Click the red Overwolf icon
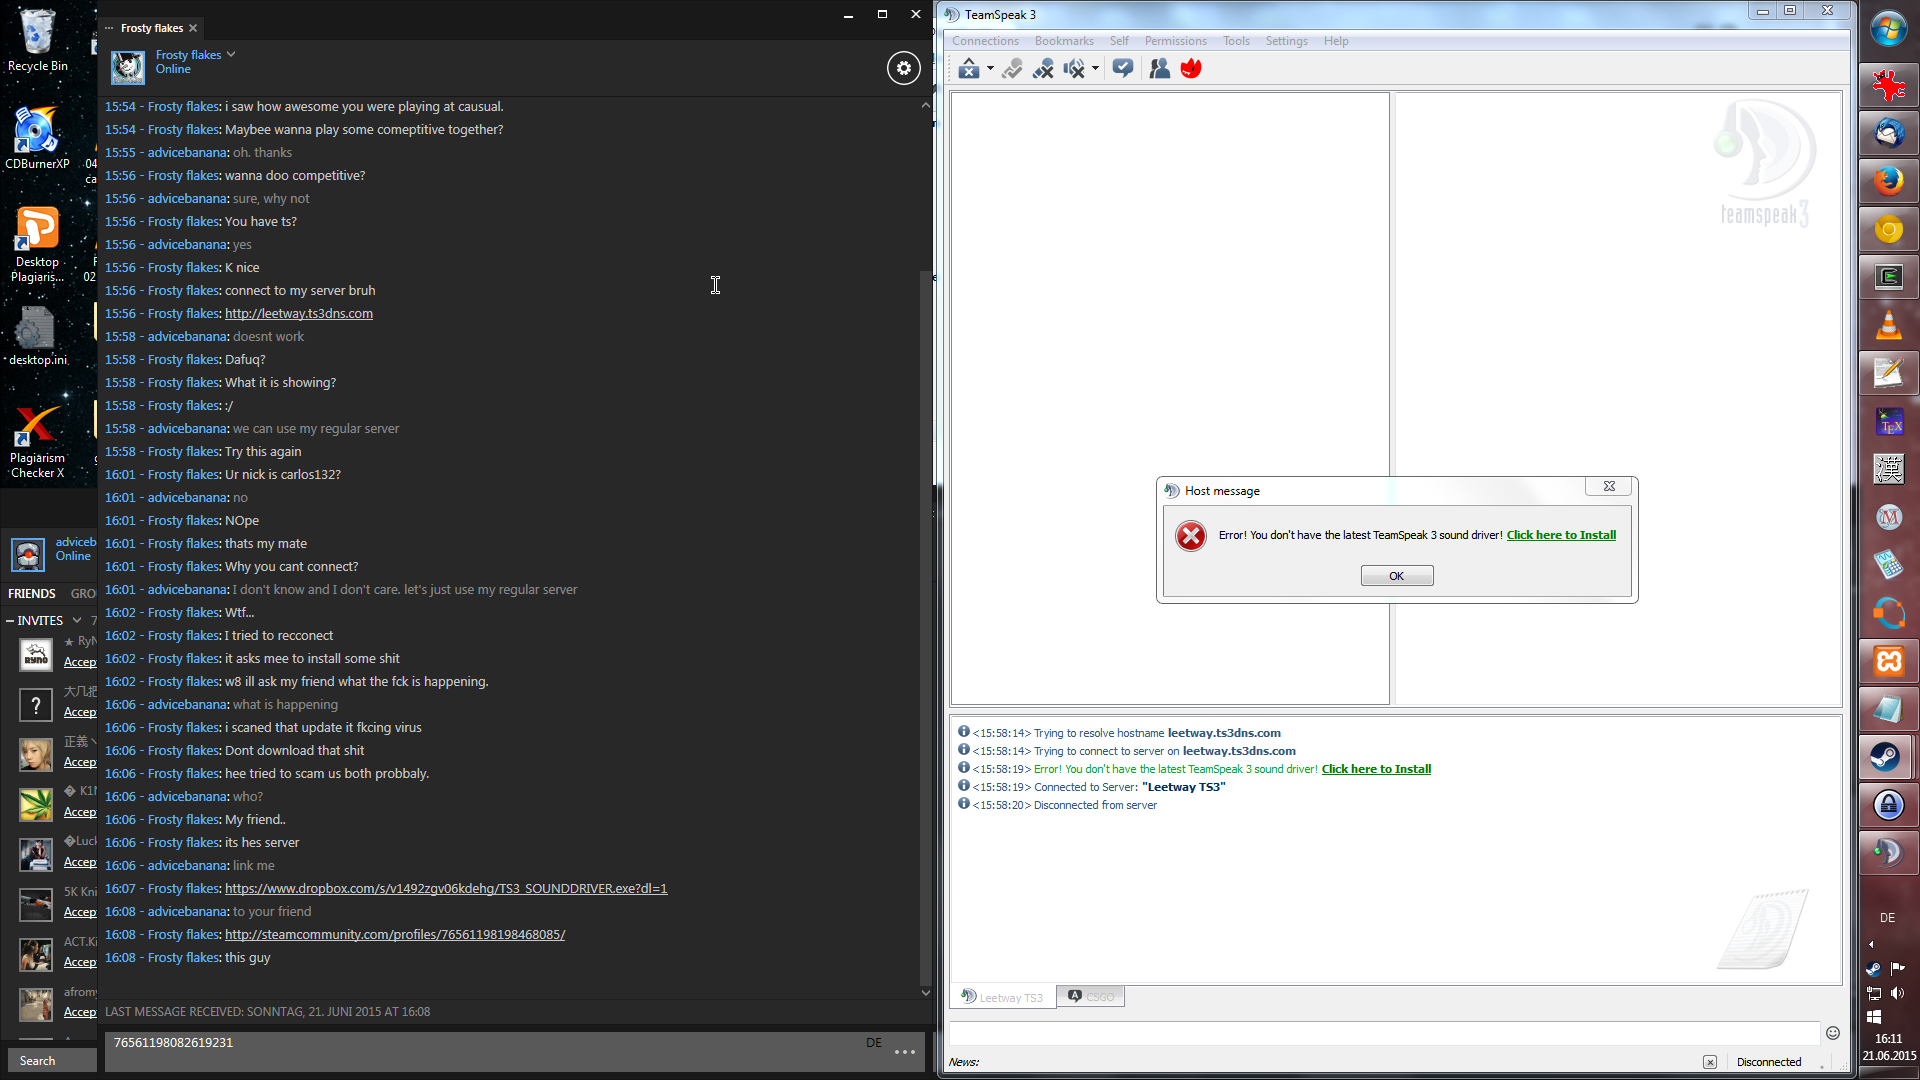 (1191, 68)
